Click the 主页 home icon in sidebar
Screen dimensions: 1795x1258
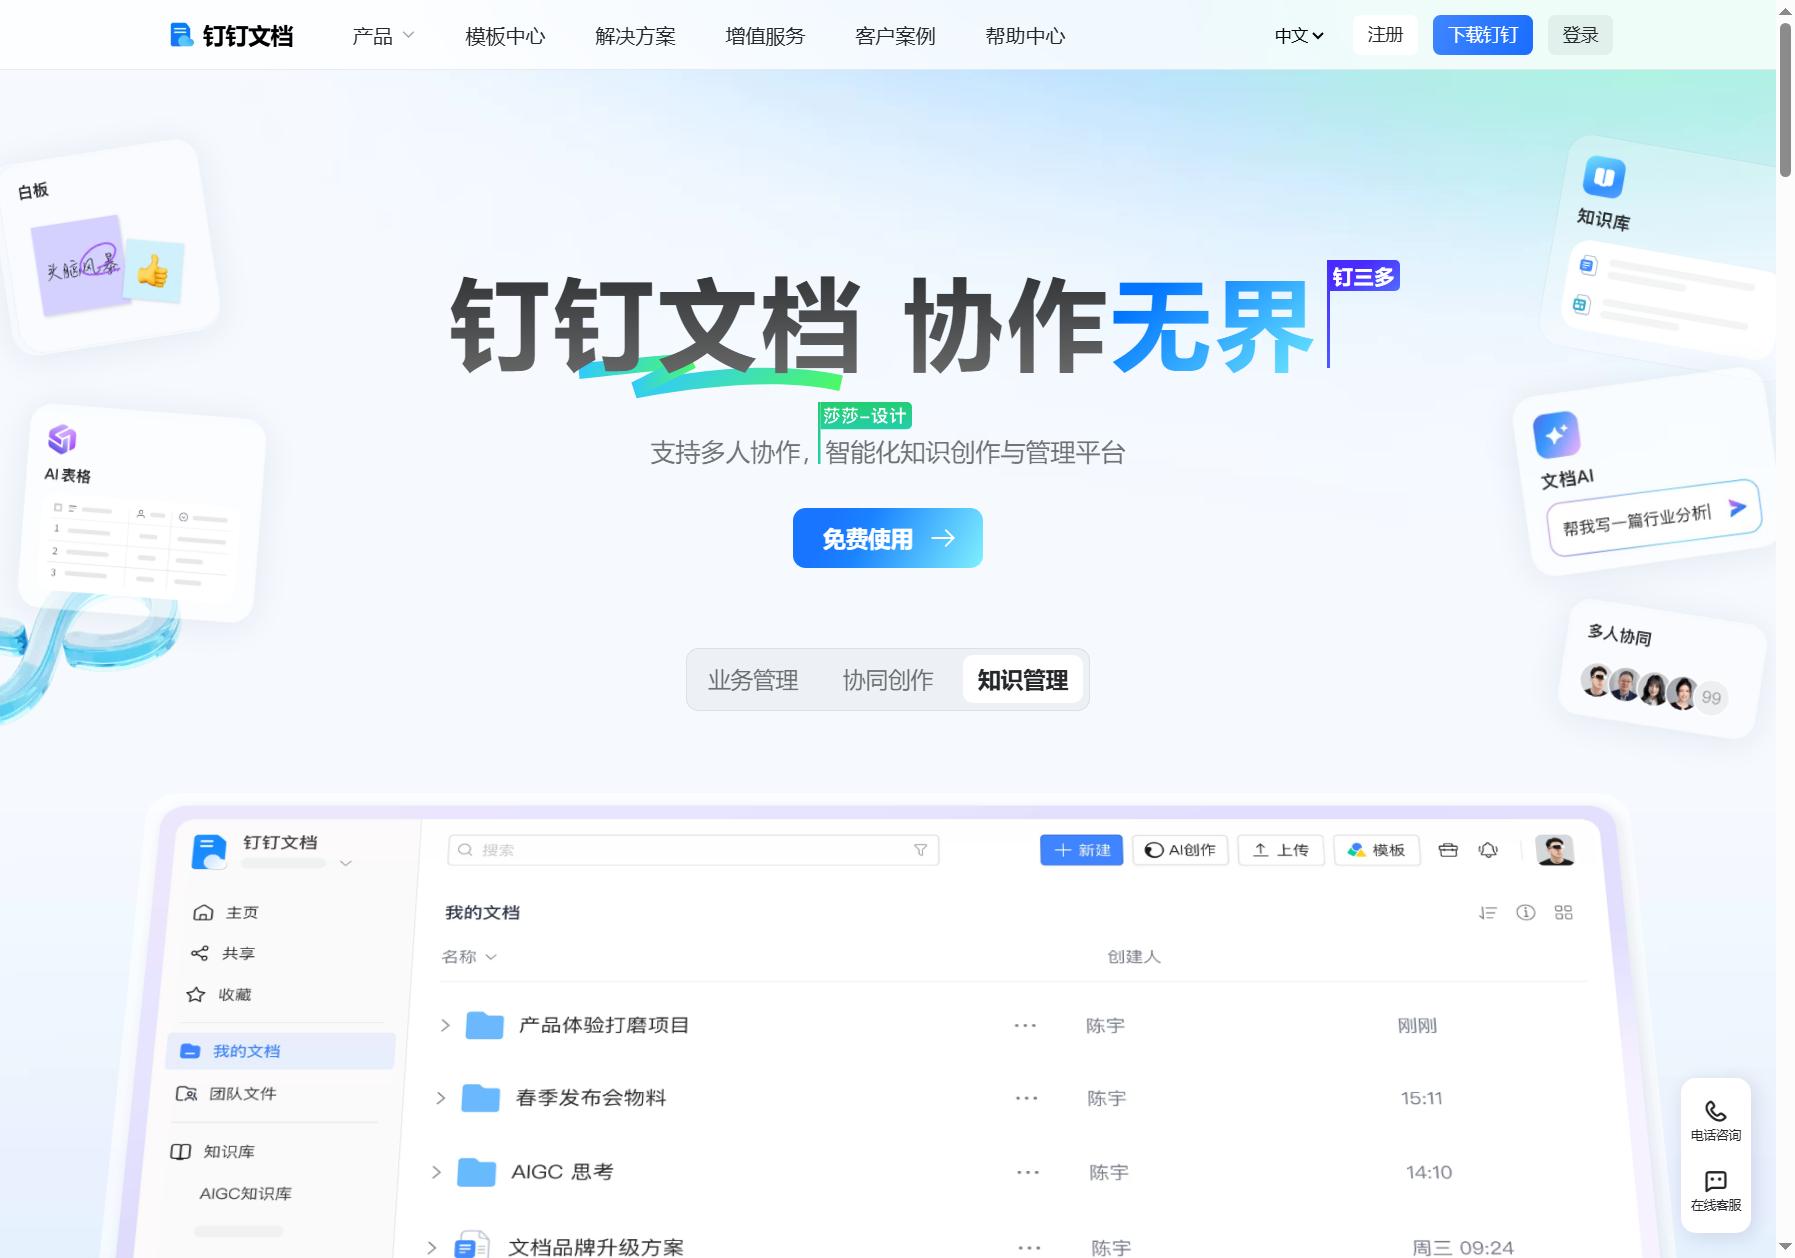[x=203, y=912]
